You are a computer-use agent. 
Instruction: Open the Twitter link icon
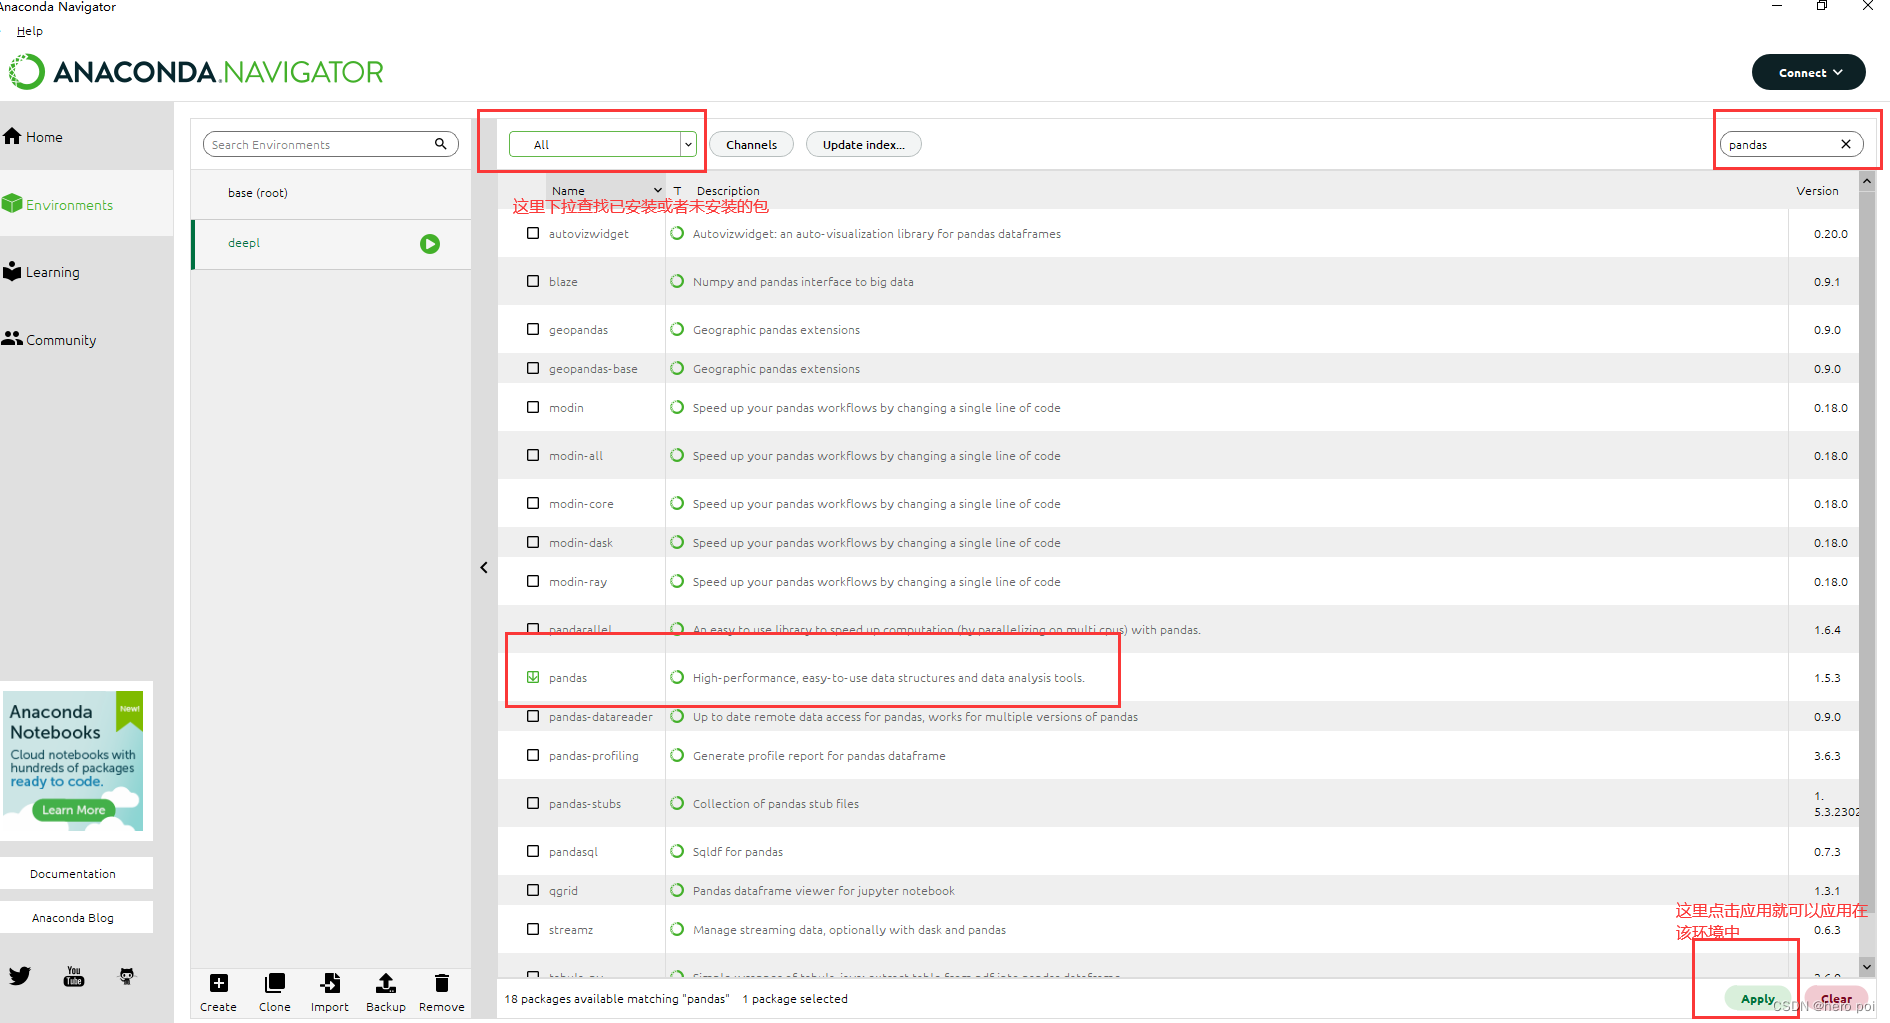(20, 976)
